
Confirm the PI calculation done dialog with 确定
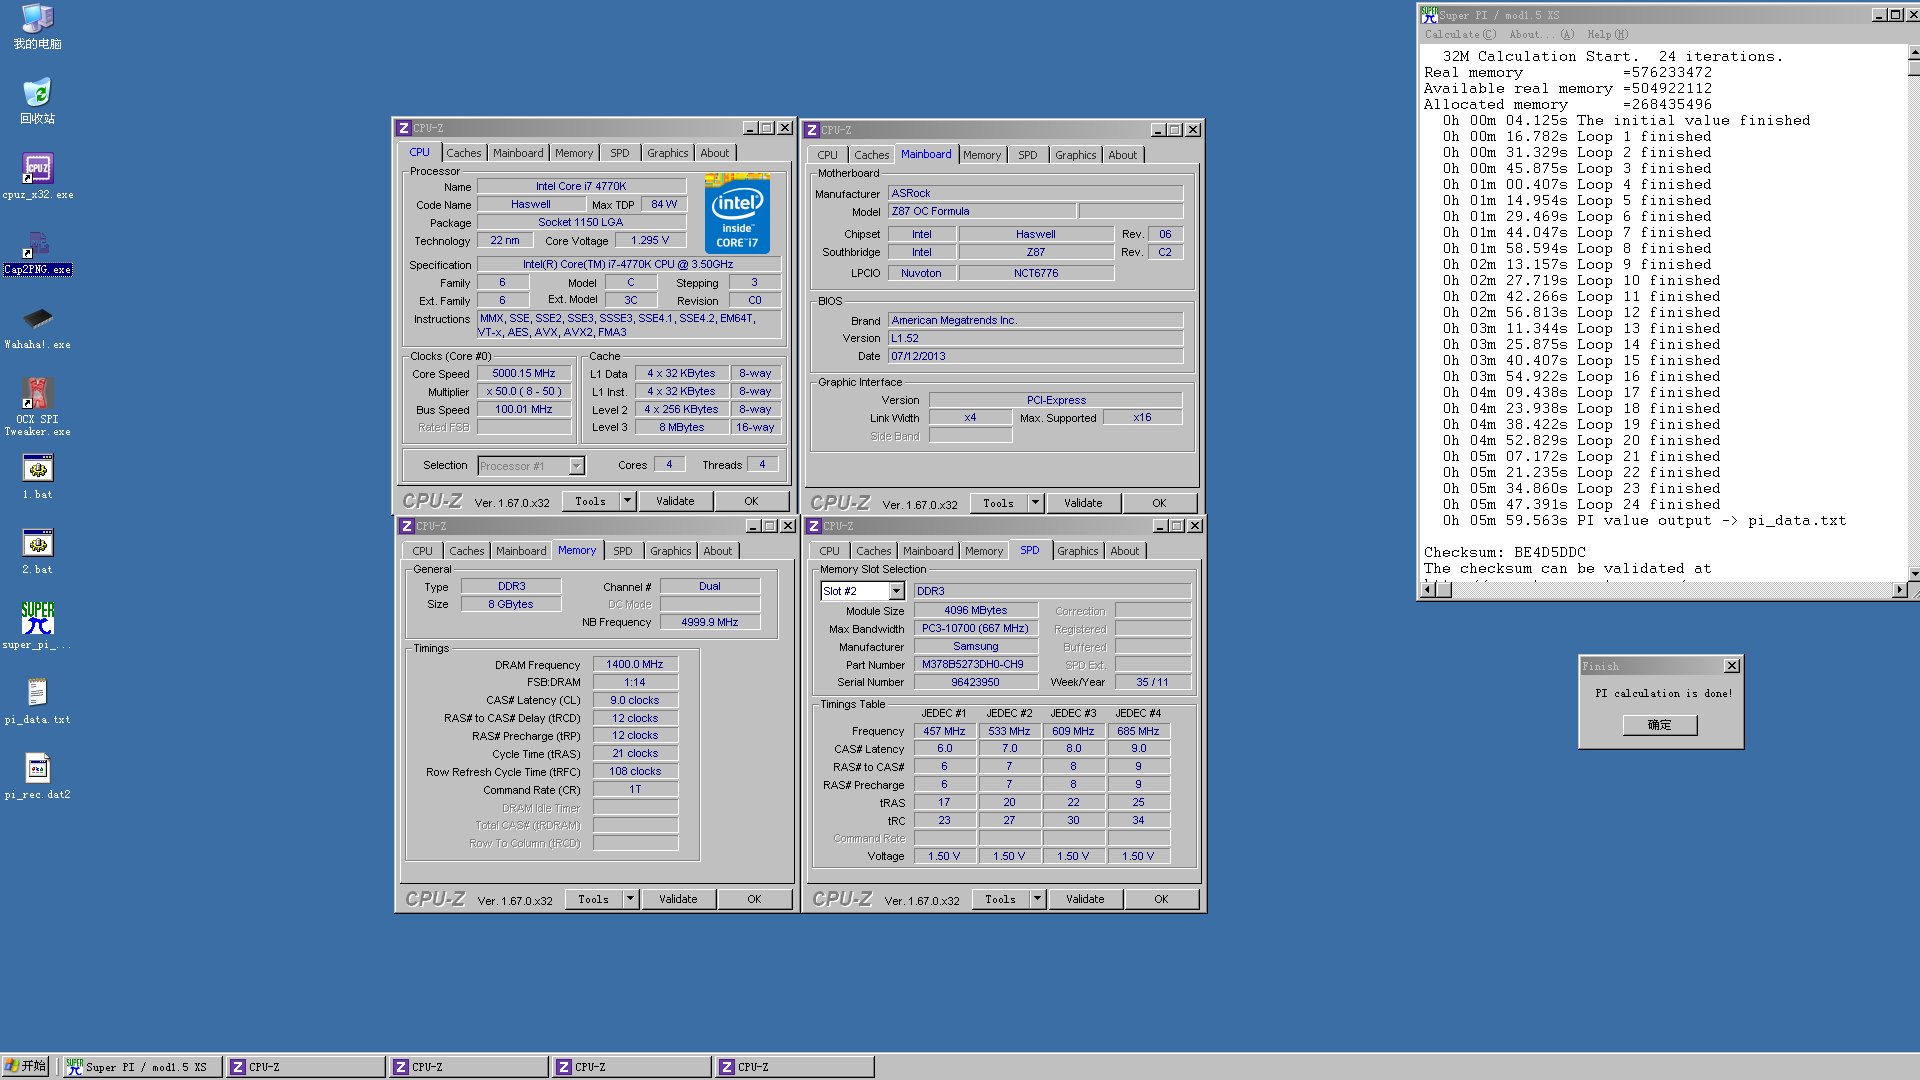tap(1659, 725)
